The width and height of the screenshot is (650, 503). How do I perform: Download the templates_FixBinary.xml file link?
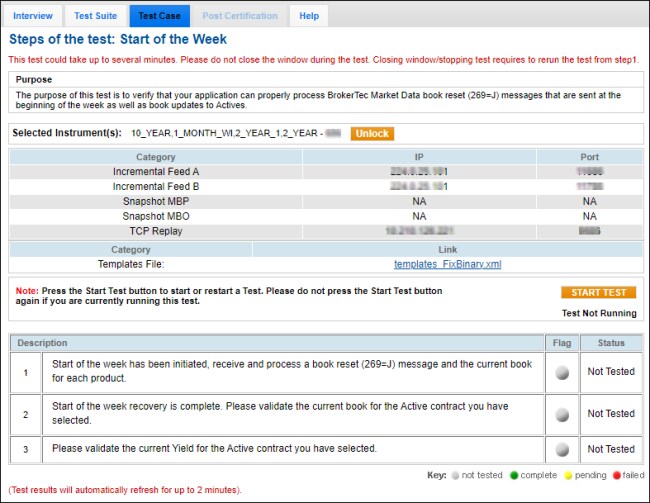coord(447,264)
